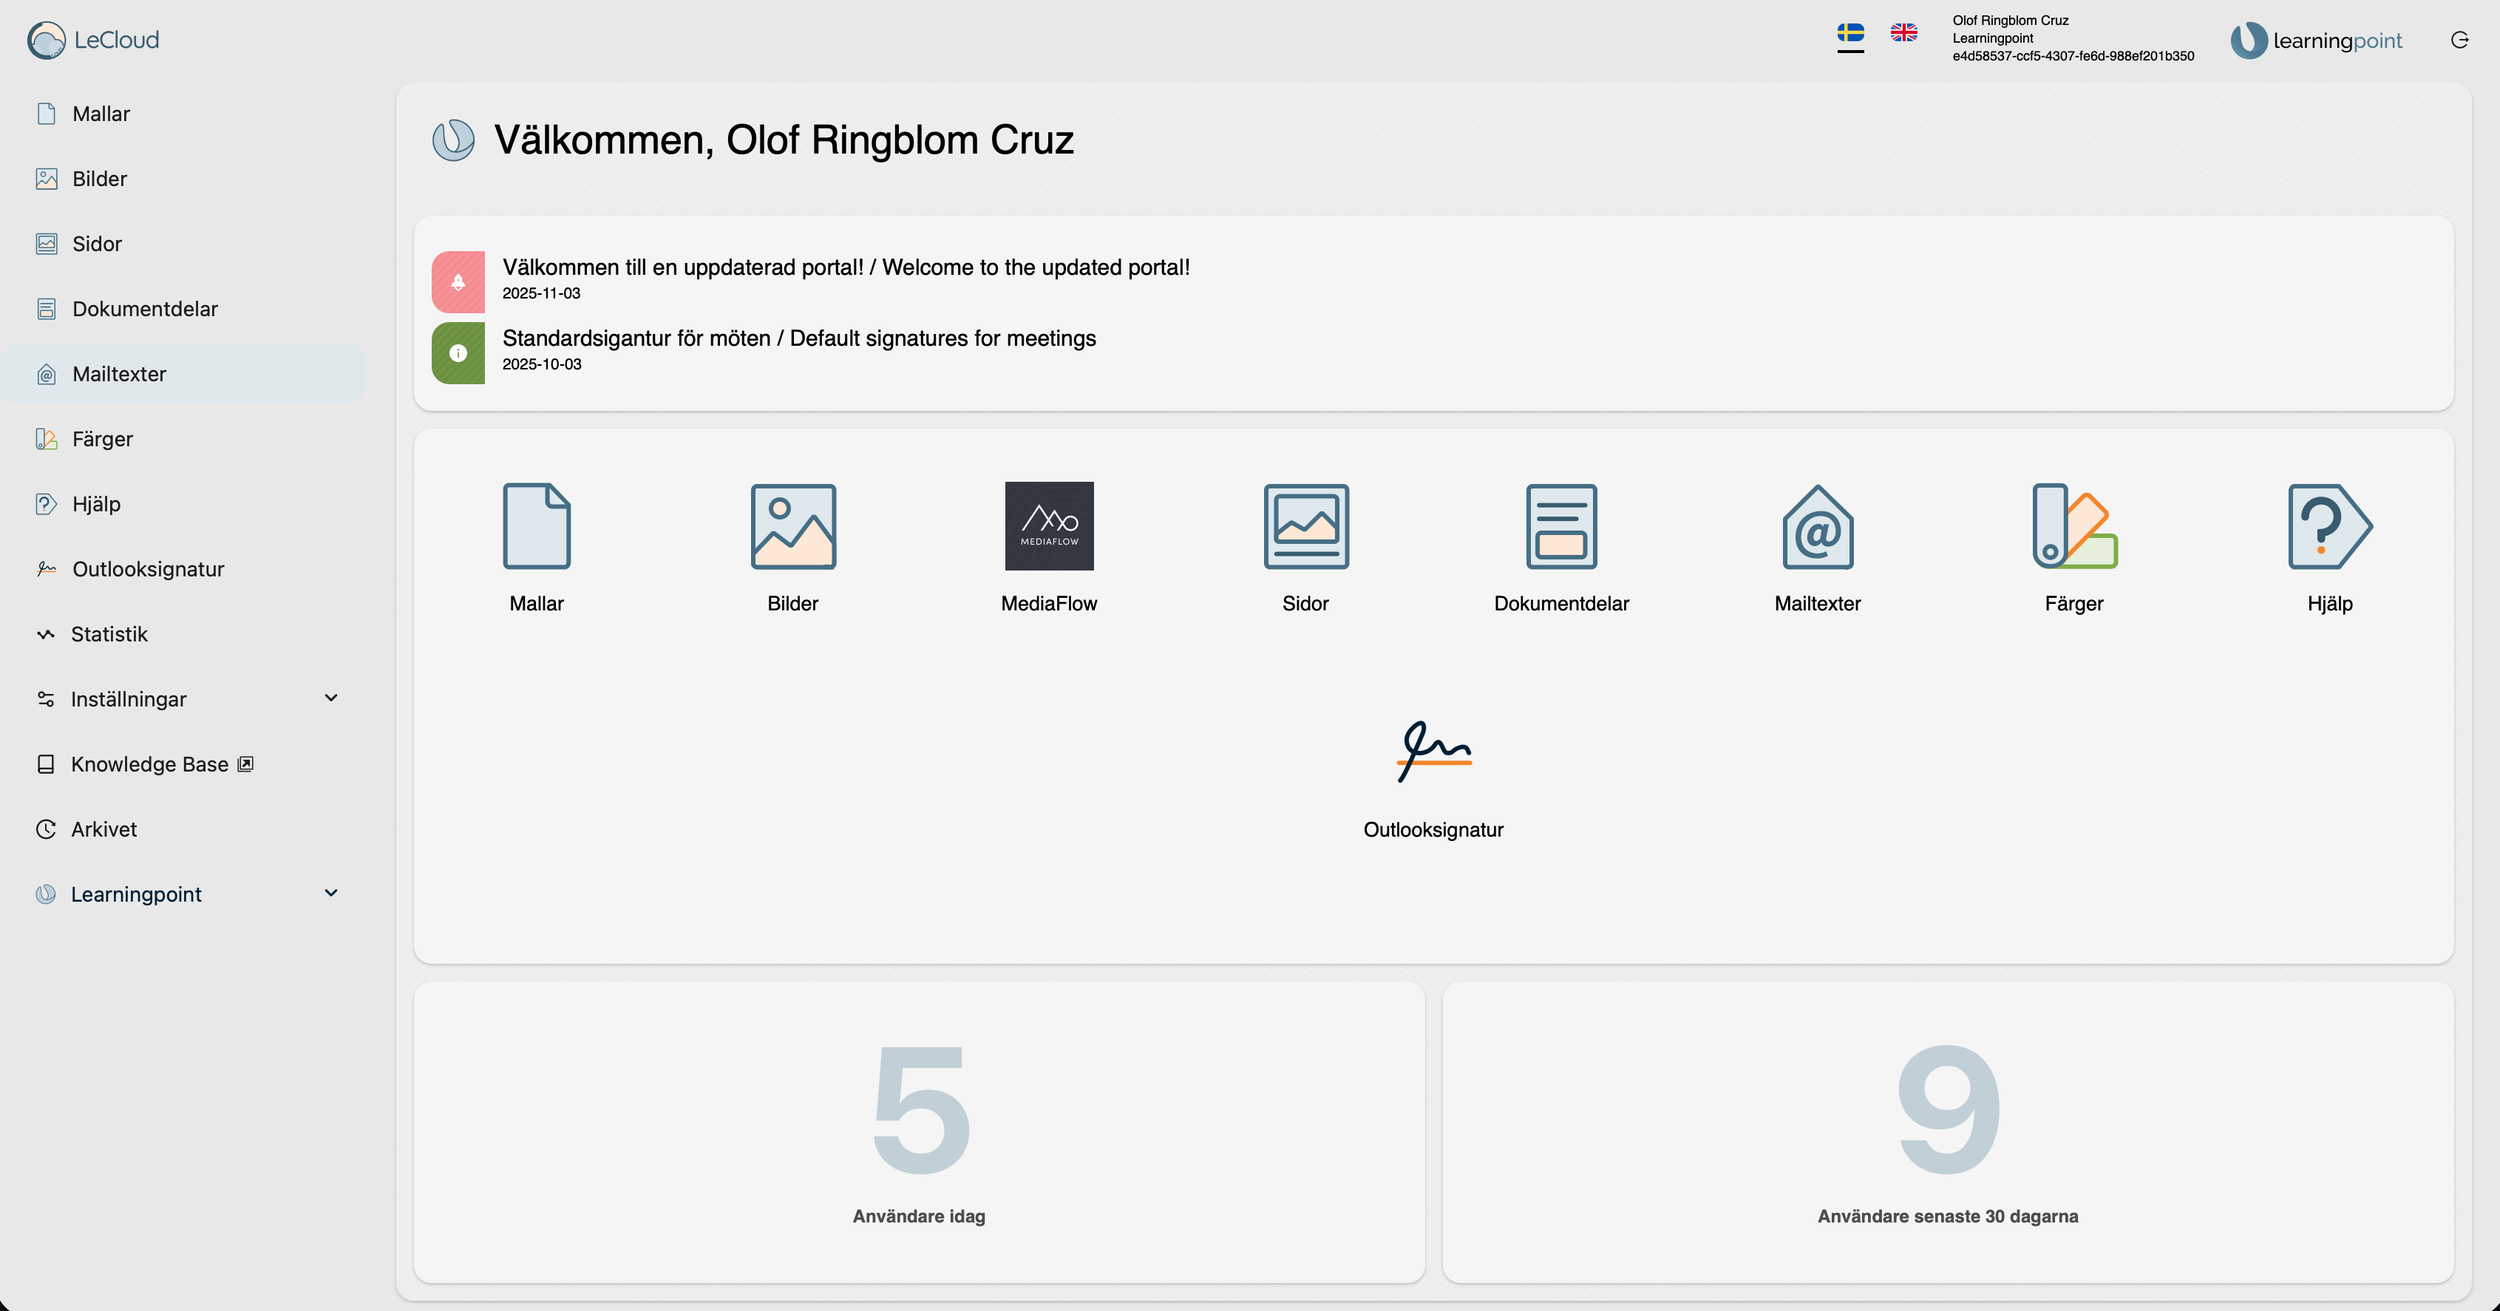Click the Outlooksignatur signature icon tile
2500x1311 pixels.
pos(1433,751)
